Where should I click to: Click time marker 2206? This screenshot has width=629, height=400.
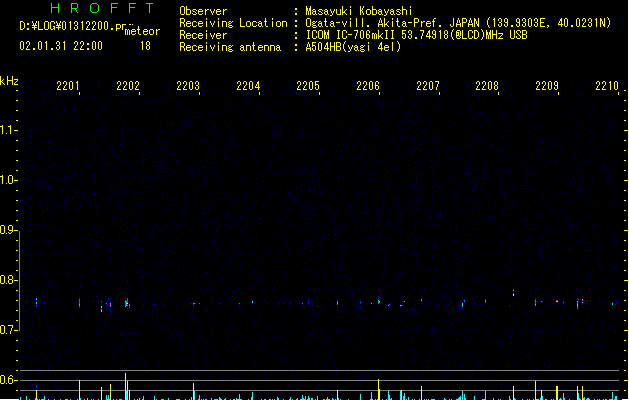368,86
